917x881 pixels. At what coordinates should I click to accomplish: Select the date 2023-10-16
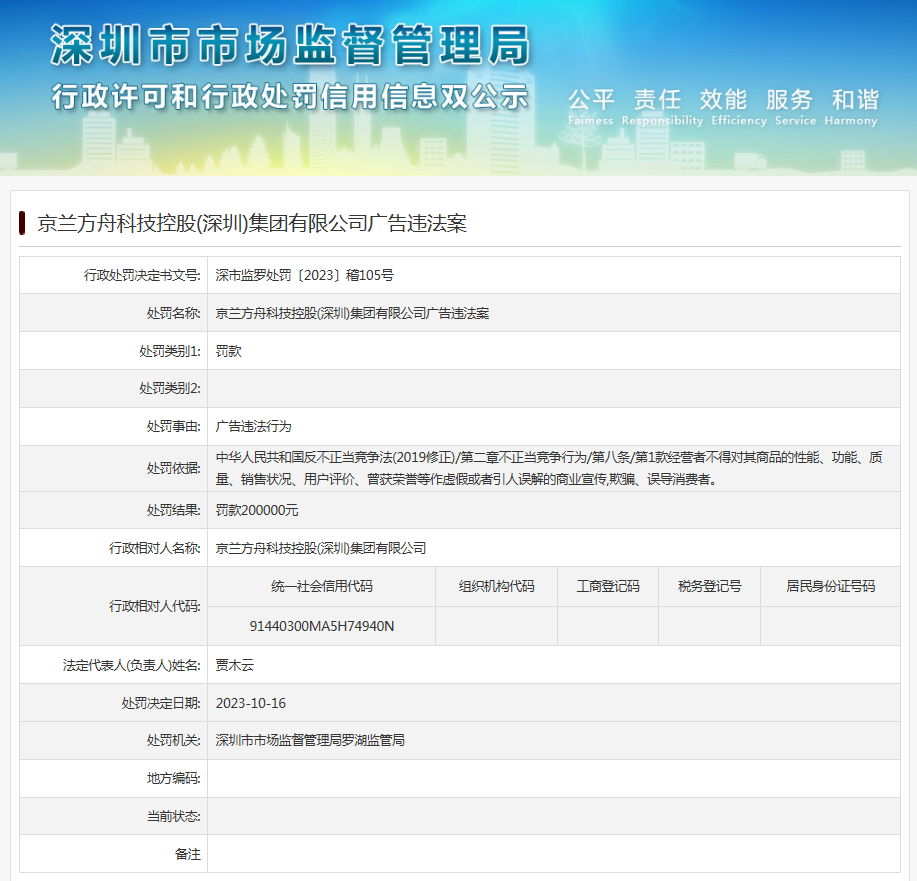251,703
